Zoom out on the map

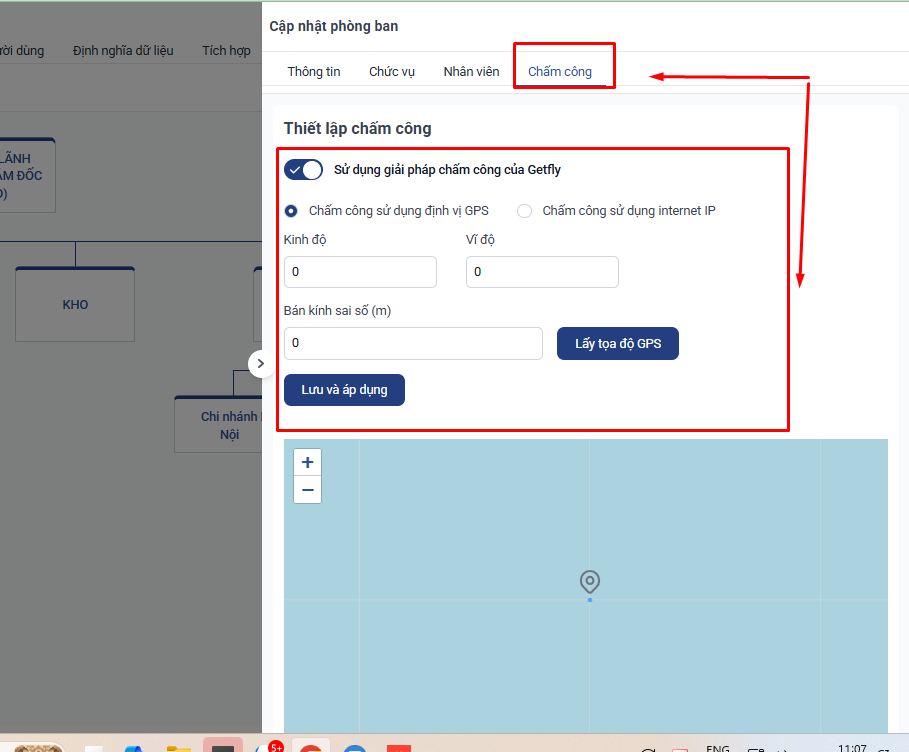pos(307,490)
